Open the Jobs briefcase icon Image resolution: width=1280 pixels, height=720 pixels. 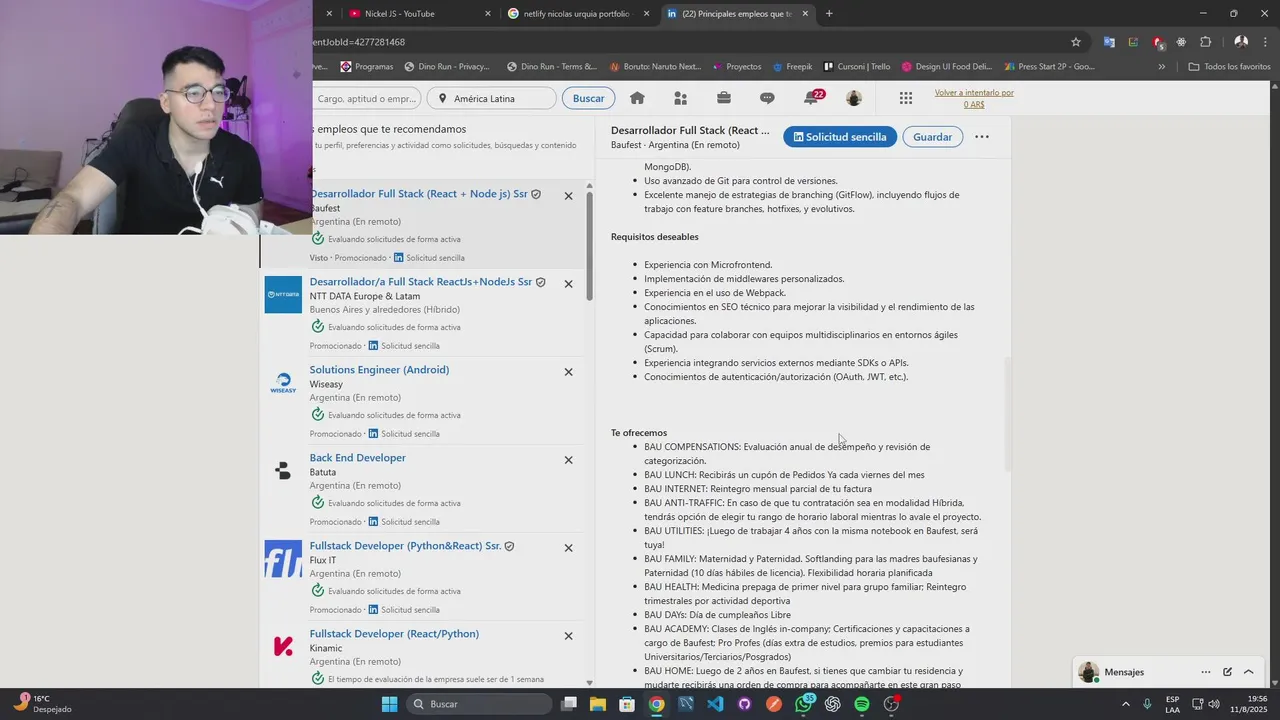click(724, 98)
